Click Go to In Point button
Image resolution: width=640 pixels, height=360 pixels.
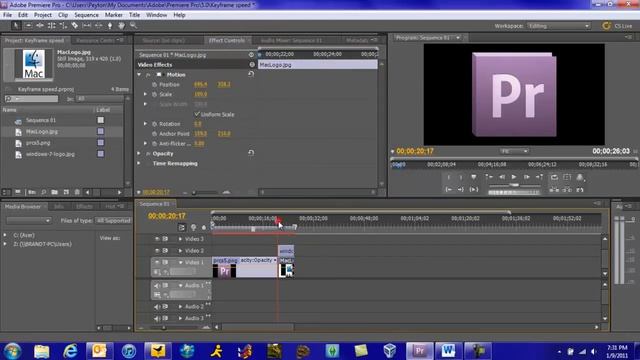coord(448,189)
